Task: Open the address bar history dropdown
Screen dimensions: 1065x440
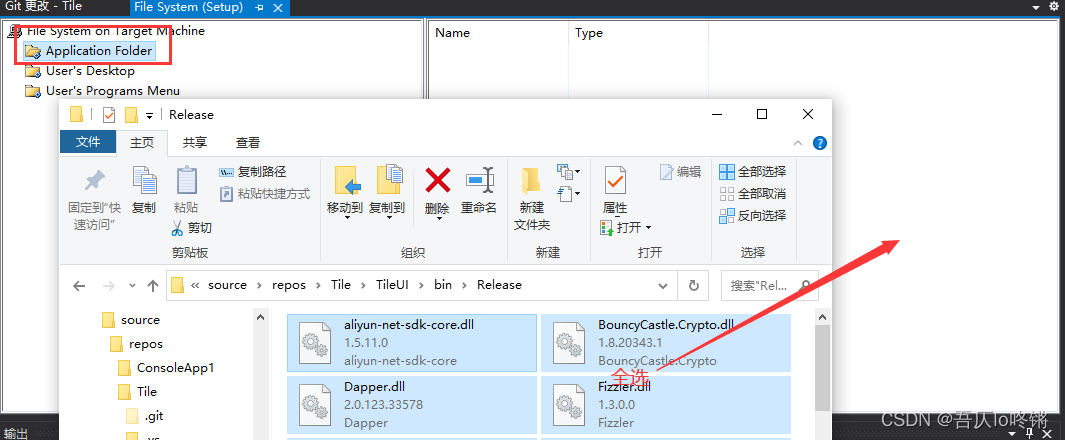Action: (x=663, y=286)
